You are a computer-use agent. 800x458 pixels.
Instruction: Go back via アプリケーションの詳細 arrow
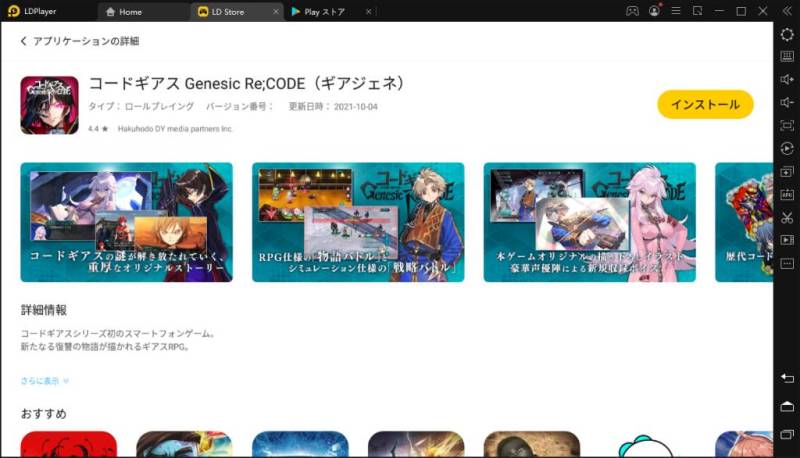pyautogui.click(x=25, y=41)
